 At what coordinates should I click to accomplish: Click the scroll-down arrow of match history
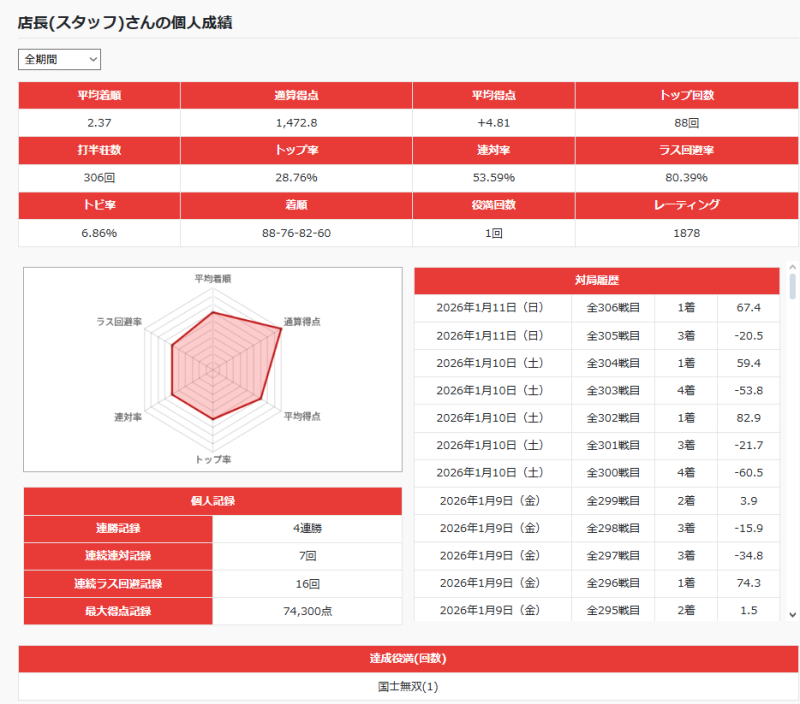point(792,614)
